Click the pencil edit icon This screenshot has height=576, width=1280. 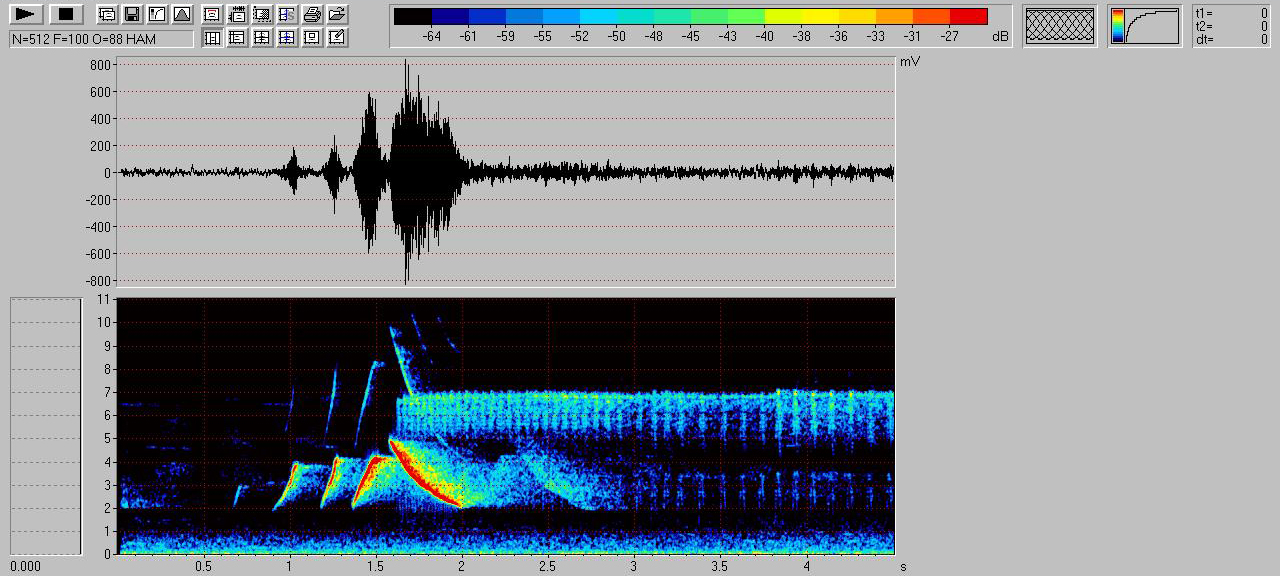coord(337,38)
